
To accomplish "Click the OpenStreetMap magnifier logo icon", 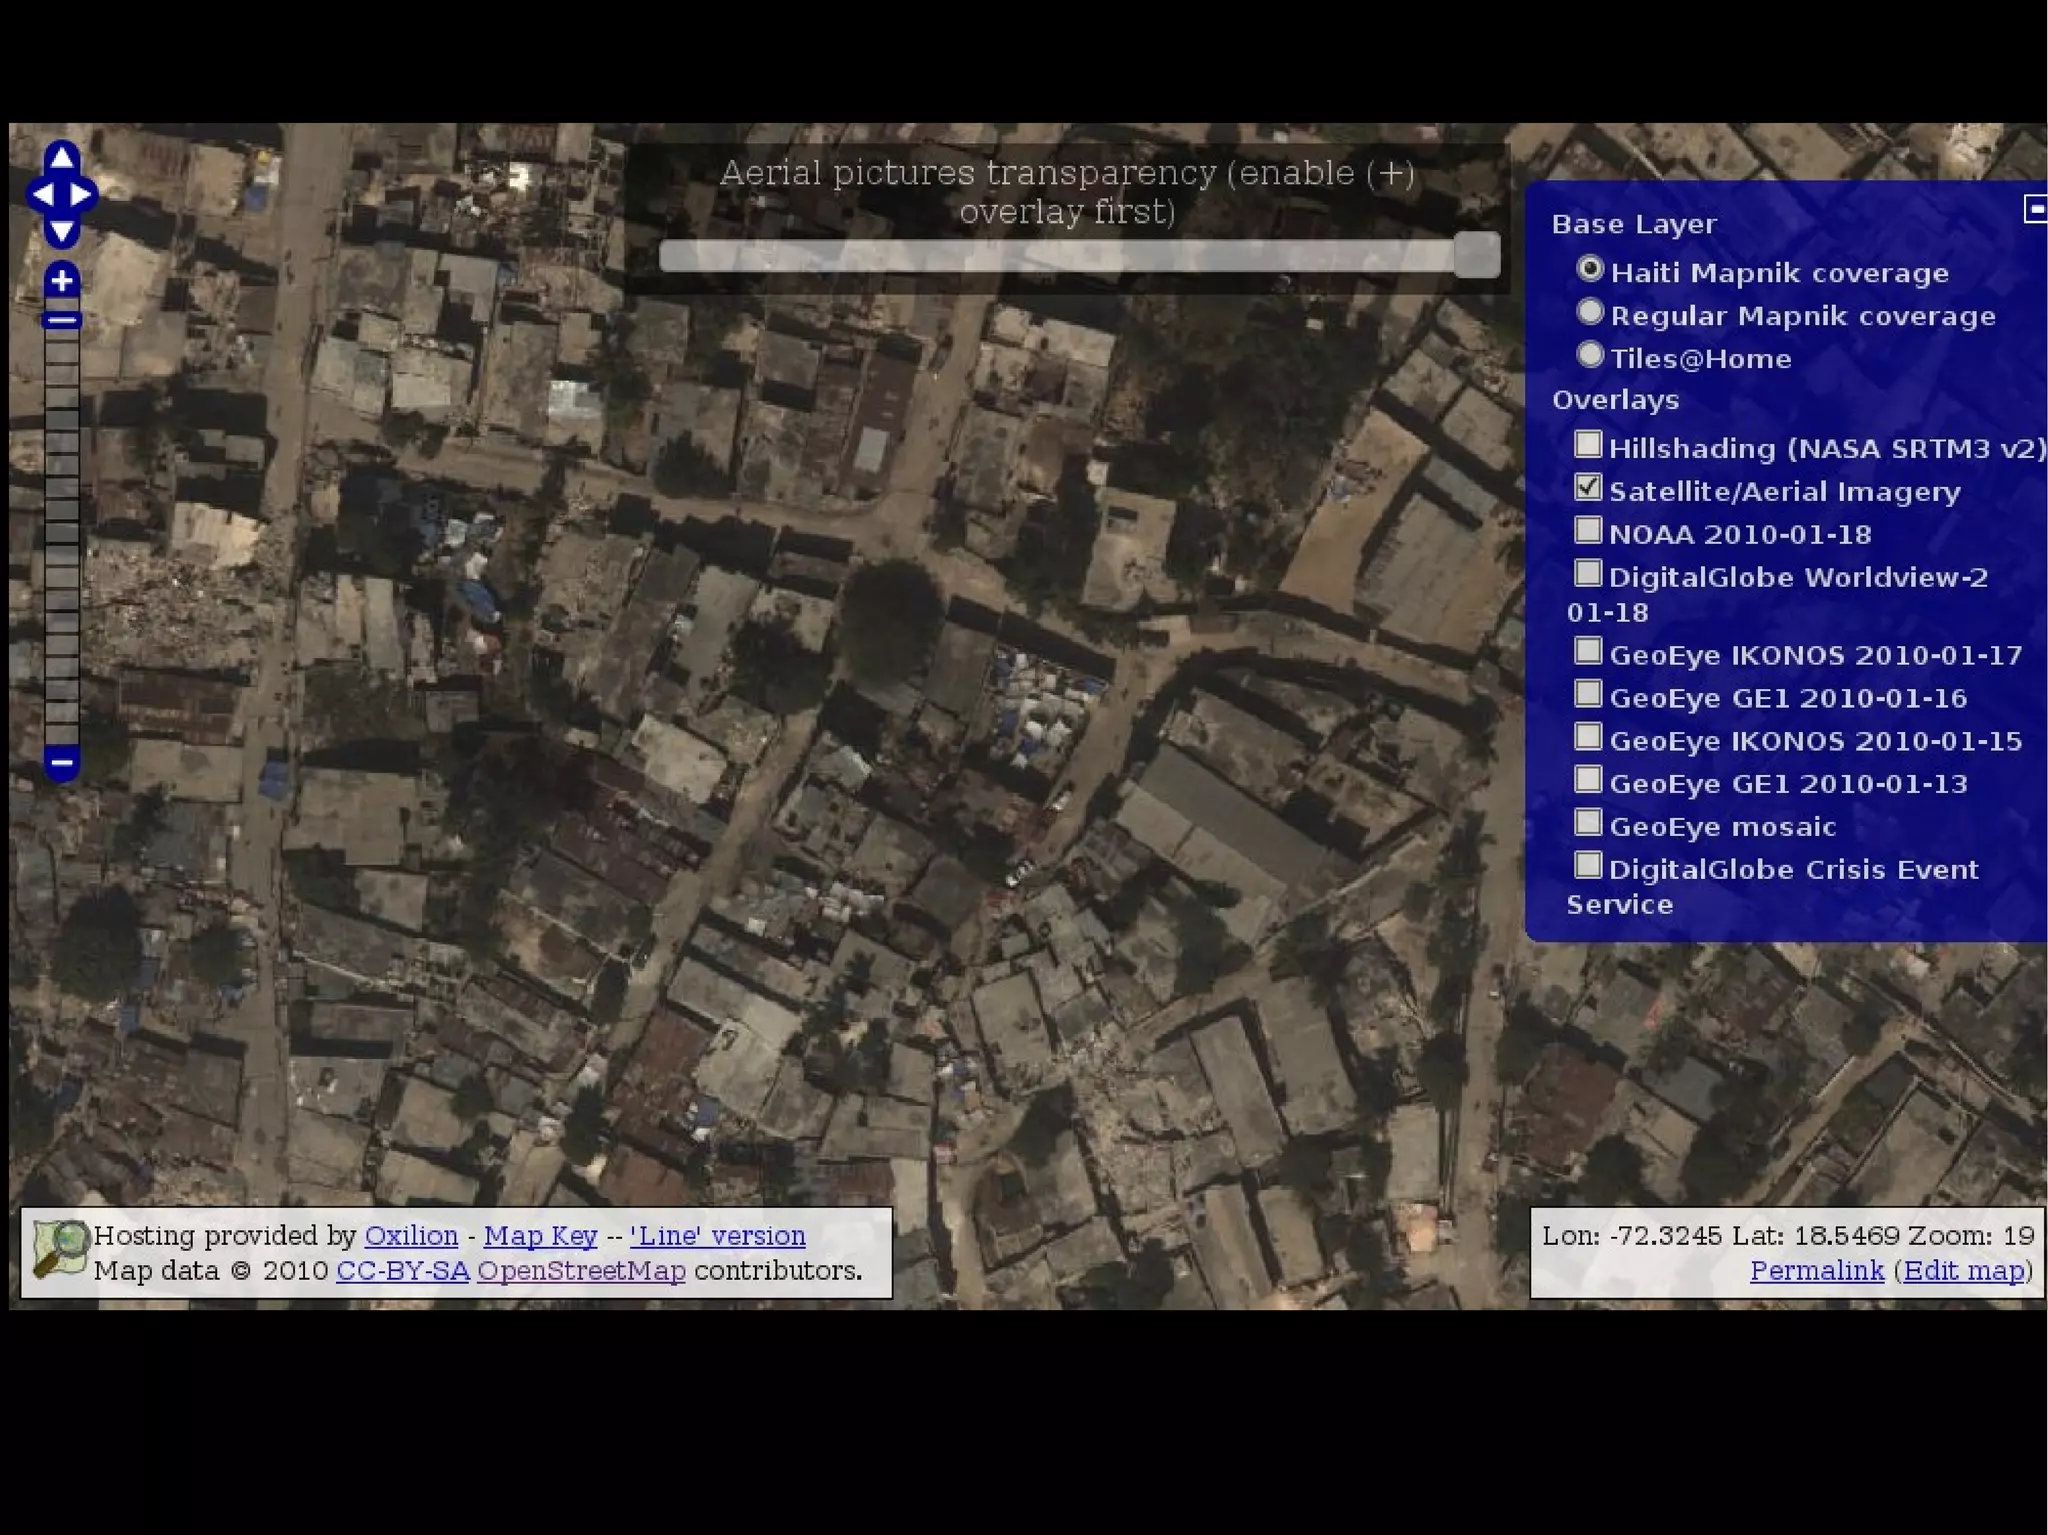I will 59,1249.
